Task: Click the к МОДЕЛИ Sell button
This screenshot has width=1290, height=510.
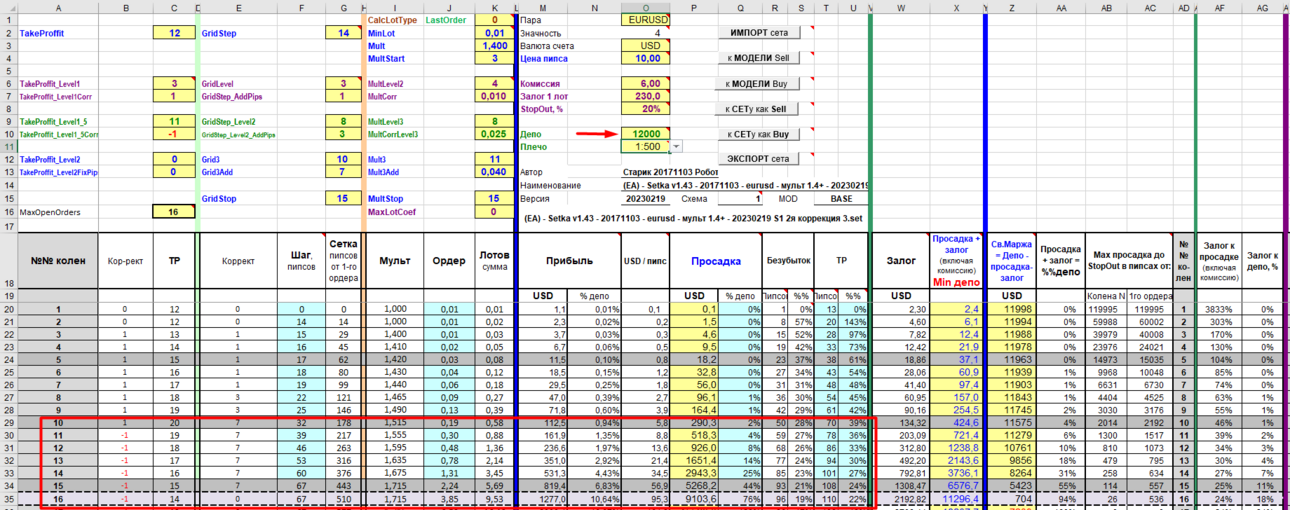Action: pyautogui.click(x=758, y=58)
